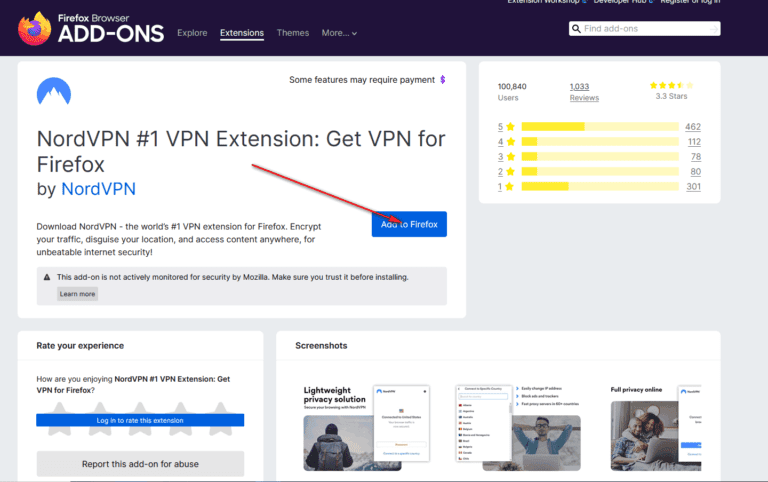Viewport: 768px width, 482px height.
Task: Click the search submit arrow icon
Action: [x=714, y=29]
